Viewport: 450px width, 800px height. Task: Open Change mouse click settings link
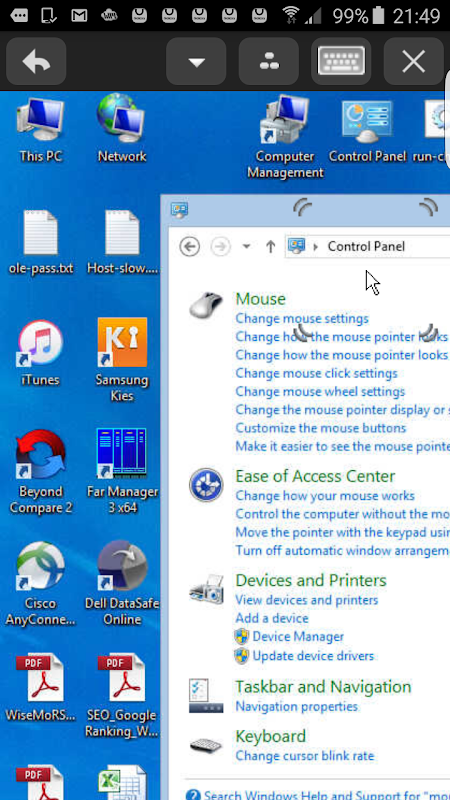pyautogui.click(x=316, y=373)
